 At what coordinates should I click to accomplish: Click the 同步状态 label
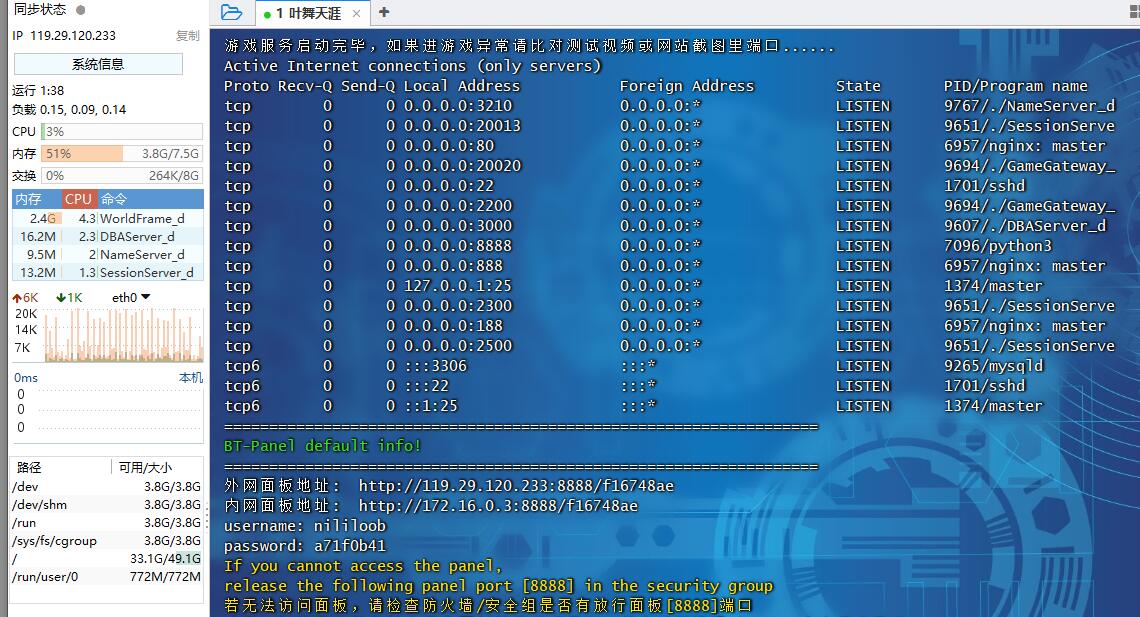click(40, 9)
